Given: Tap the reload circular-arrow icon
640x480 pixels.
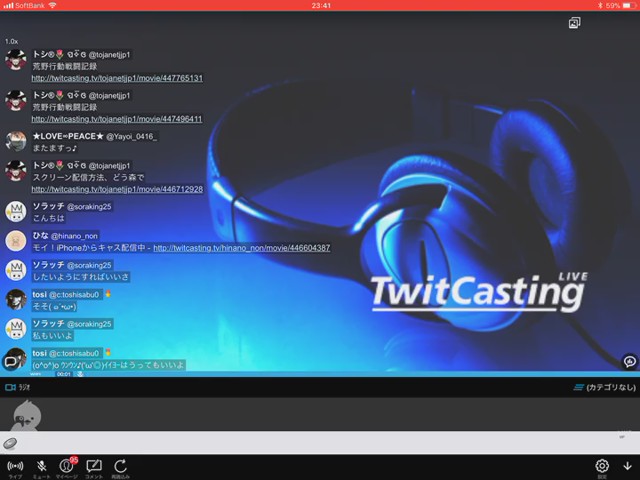Looking at the screenshot, I should (120, 466).
